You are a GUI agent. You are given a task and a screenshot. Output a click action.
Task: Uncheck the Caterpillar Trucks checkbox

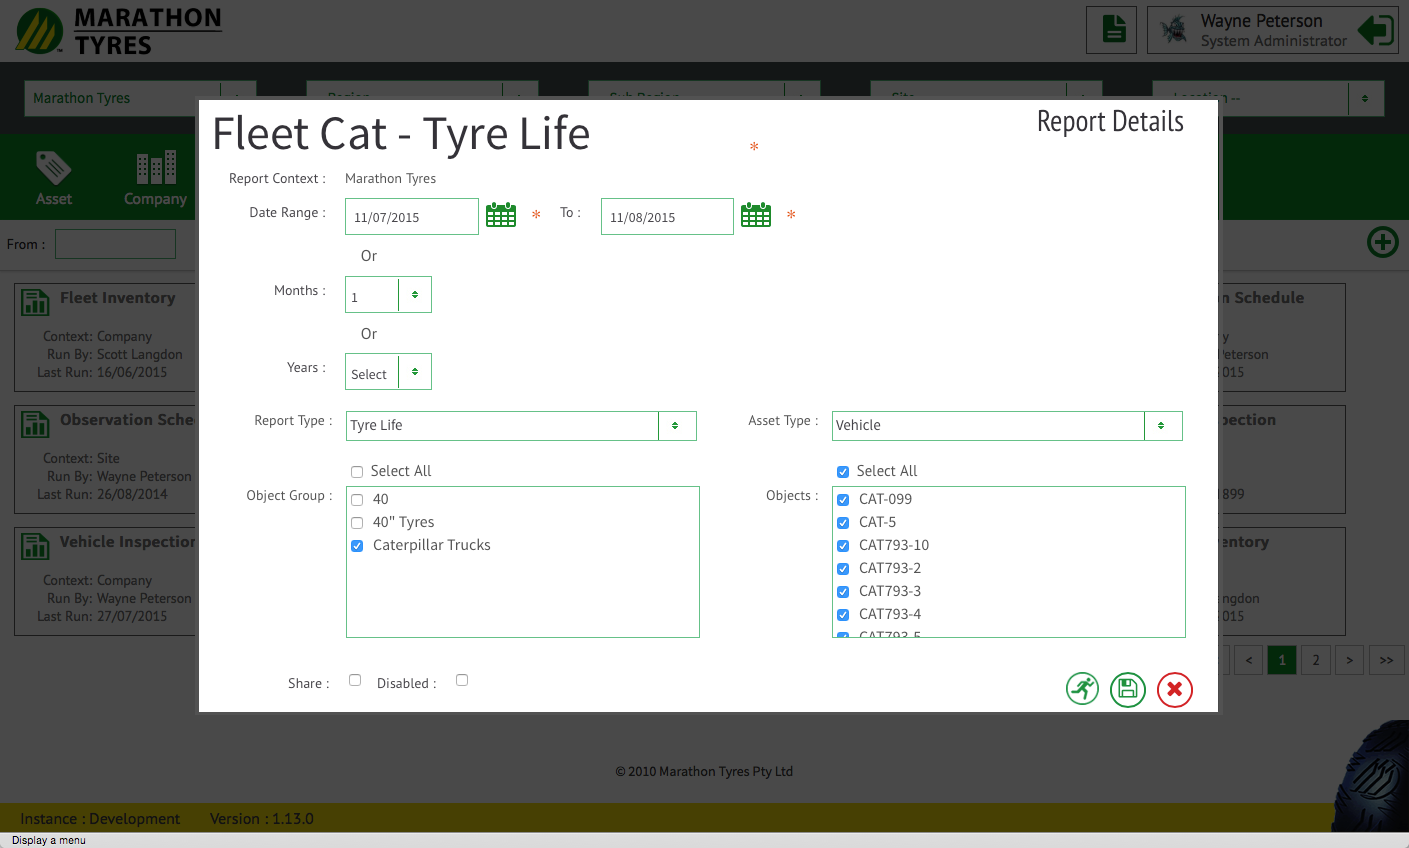tap(357, 546)
